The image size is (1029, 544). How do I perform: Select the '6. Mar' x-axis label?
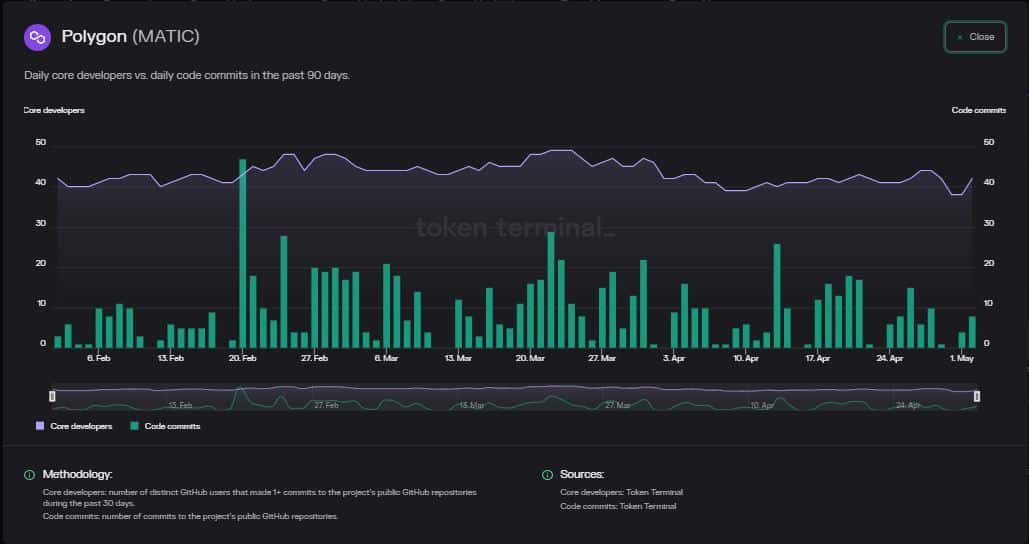(387, 358)
